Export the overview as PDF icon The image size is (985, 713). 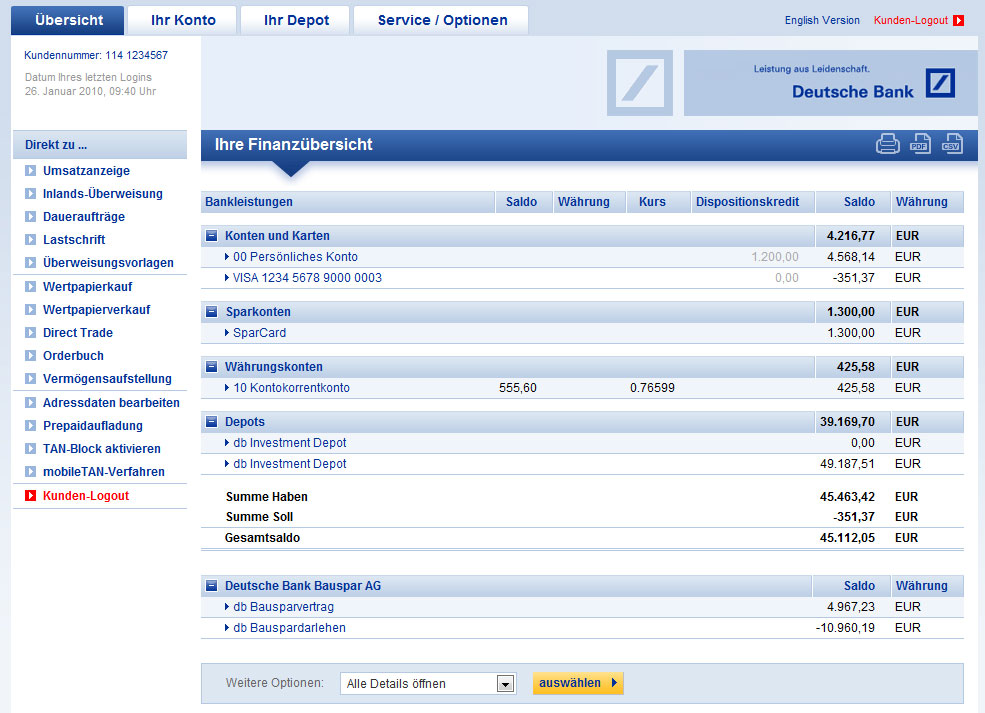(x=920, y=143)
